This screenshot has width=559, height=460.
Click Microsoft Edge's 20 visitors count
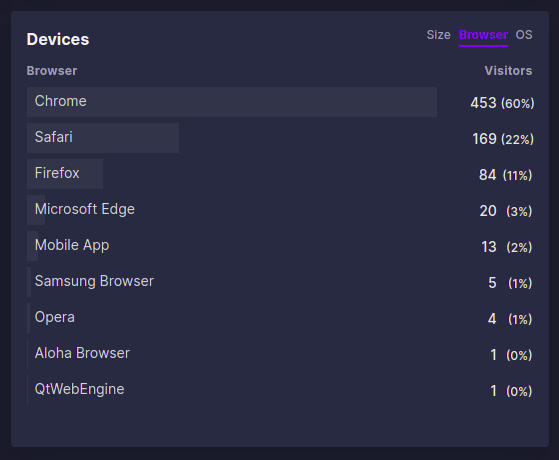[x=488, y=211]
